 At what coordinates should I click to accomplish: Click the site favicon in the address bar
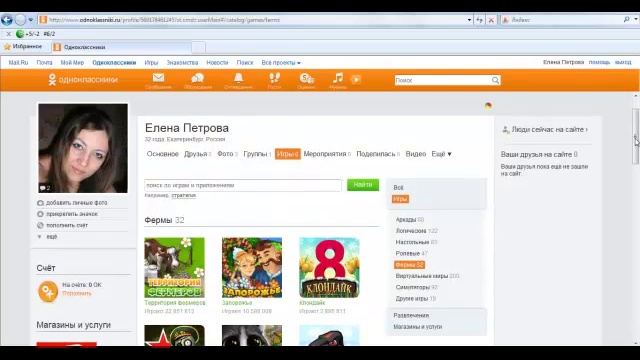(x=43, y=20)
